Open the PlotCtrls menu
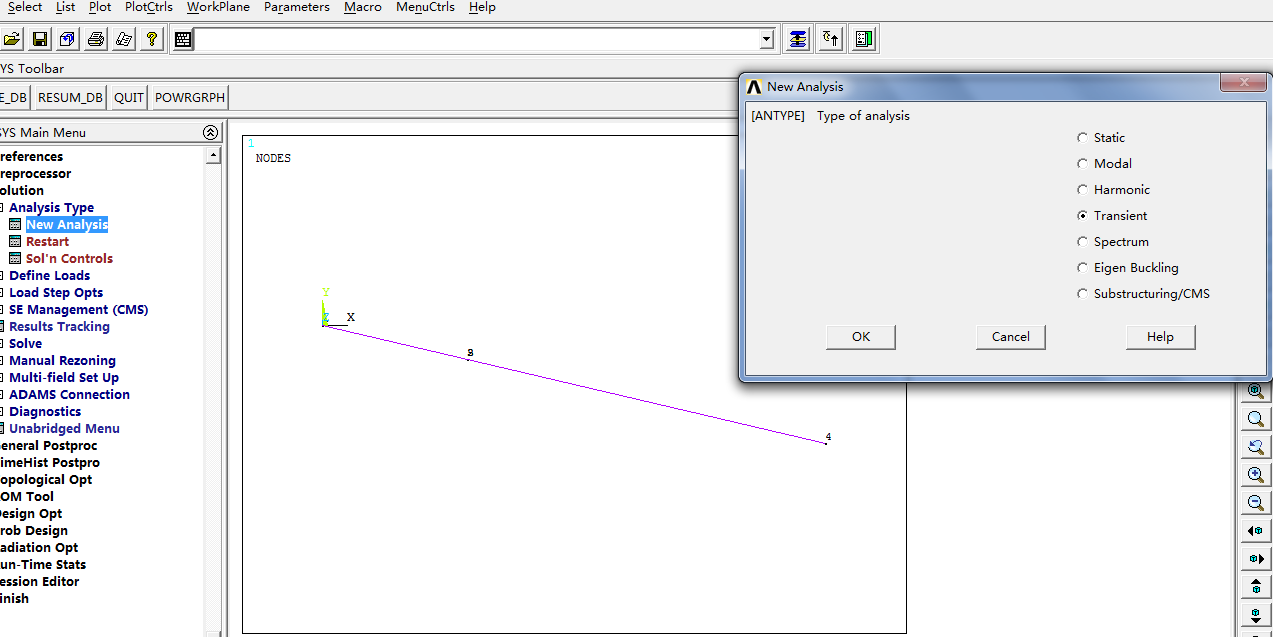Screen dimensions: 1273x637 pos(149,7)
